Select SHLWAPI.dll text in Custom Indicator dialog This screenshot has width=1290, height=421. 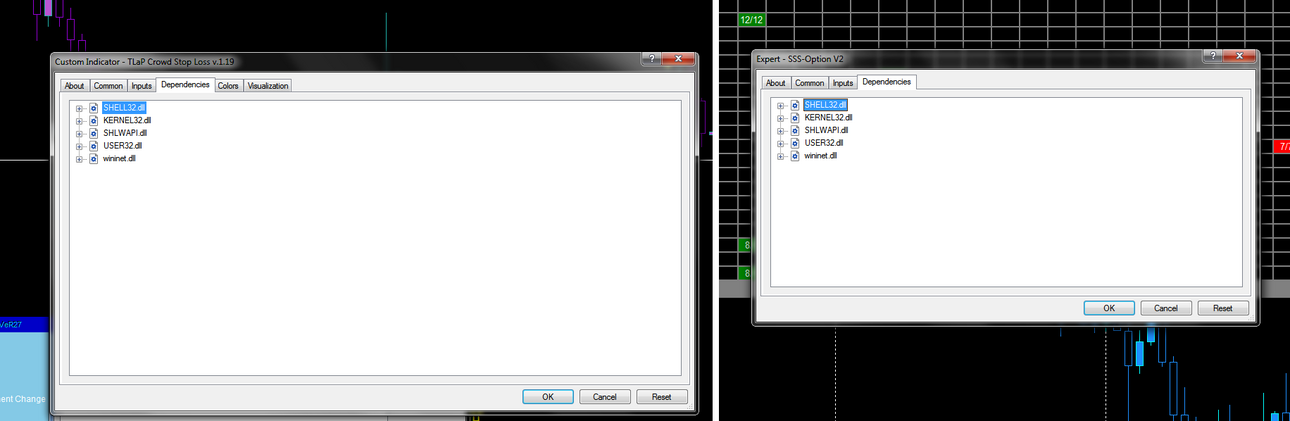(125, 132)
